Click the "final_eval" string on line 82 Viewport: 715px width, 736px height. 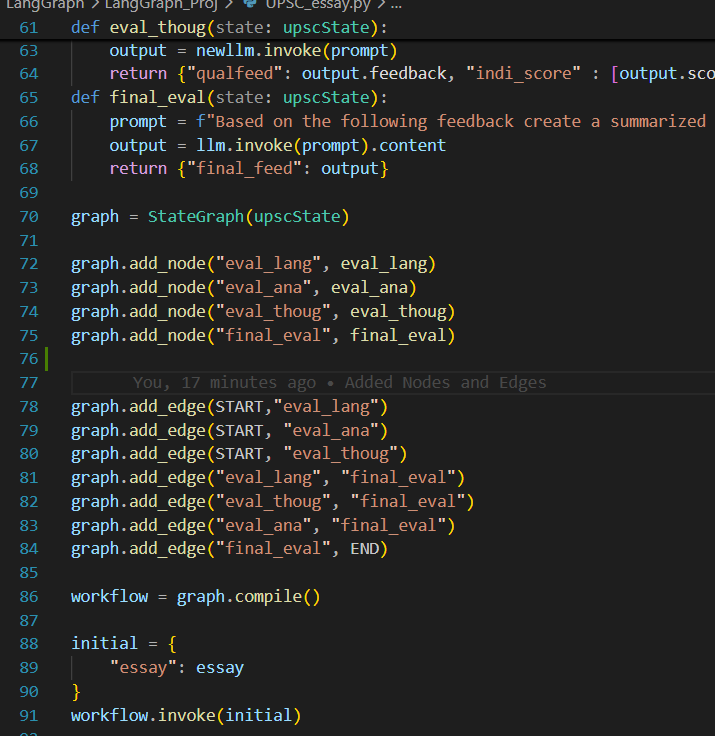point(408,502)
